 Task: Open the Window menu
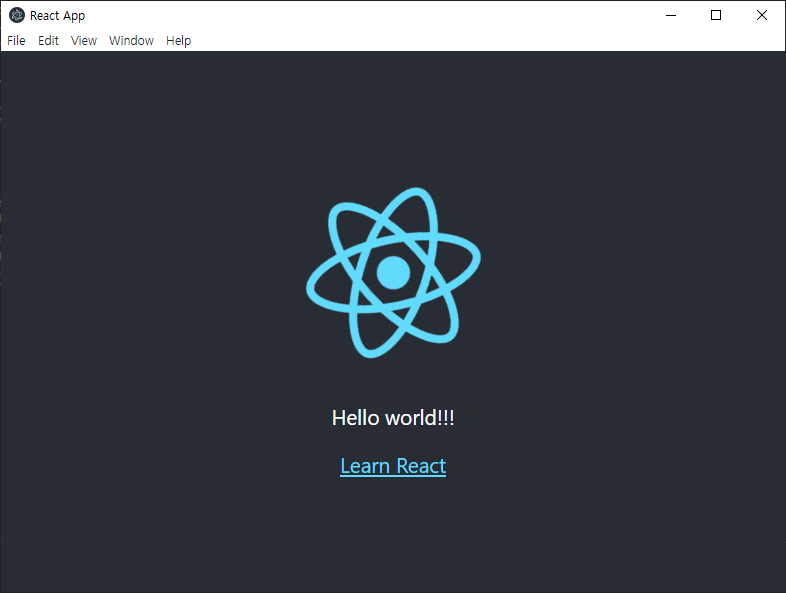click(x=131, y=41)
